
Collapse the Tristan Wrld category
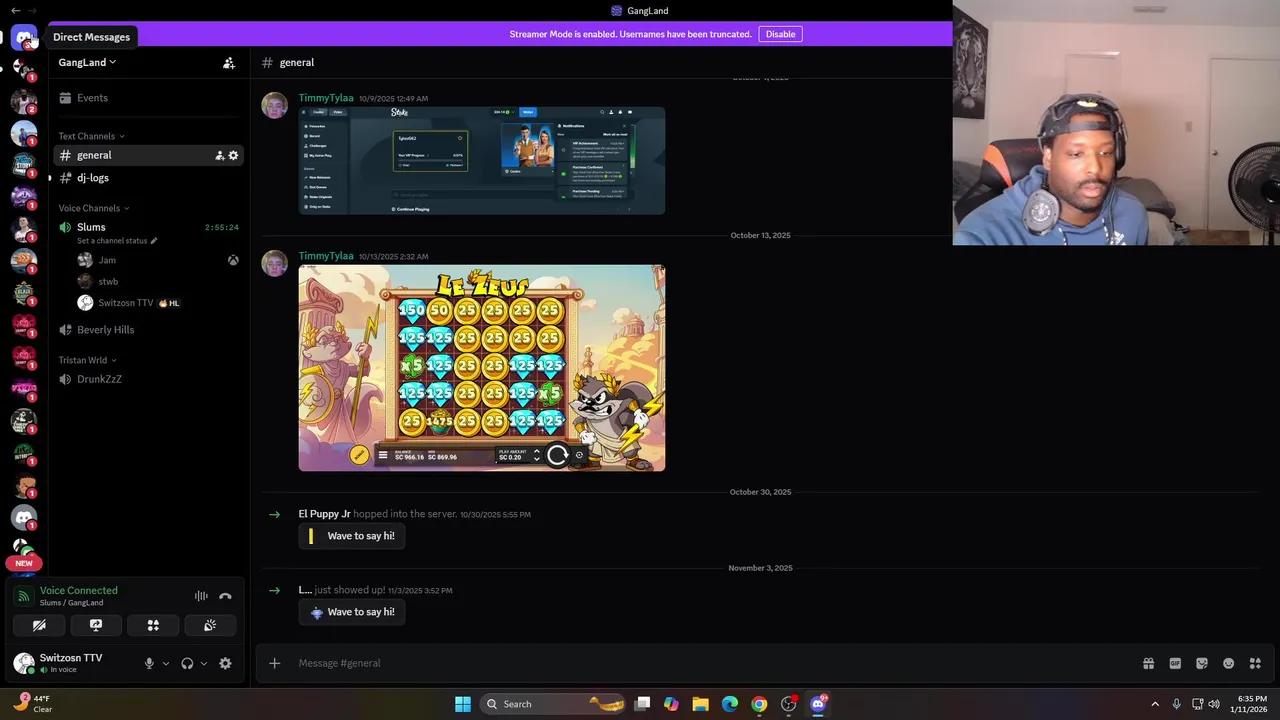87,360
